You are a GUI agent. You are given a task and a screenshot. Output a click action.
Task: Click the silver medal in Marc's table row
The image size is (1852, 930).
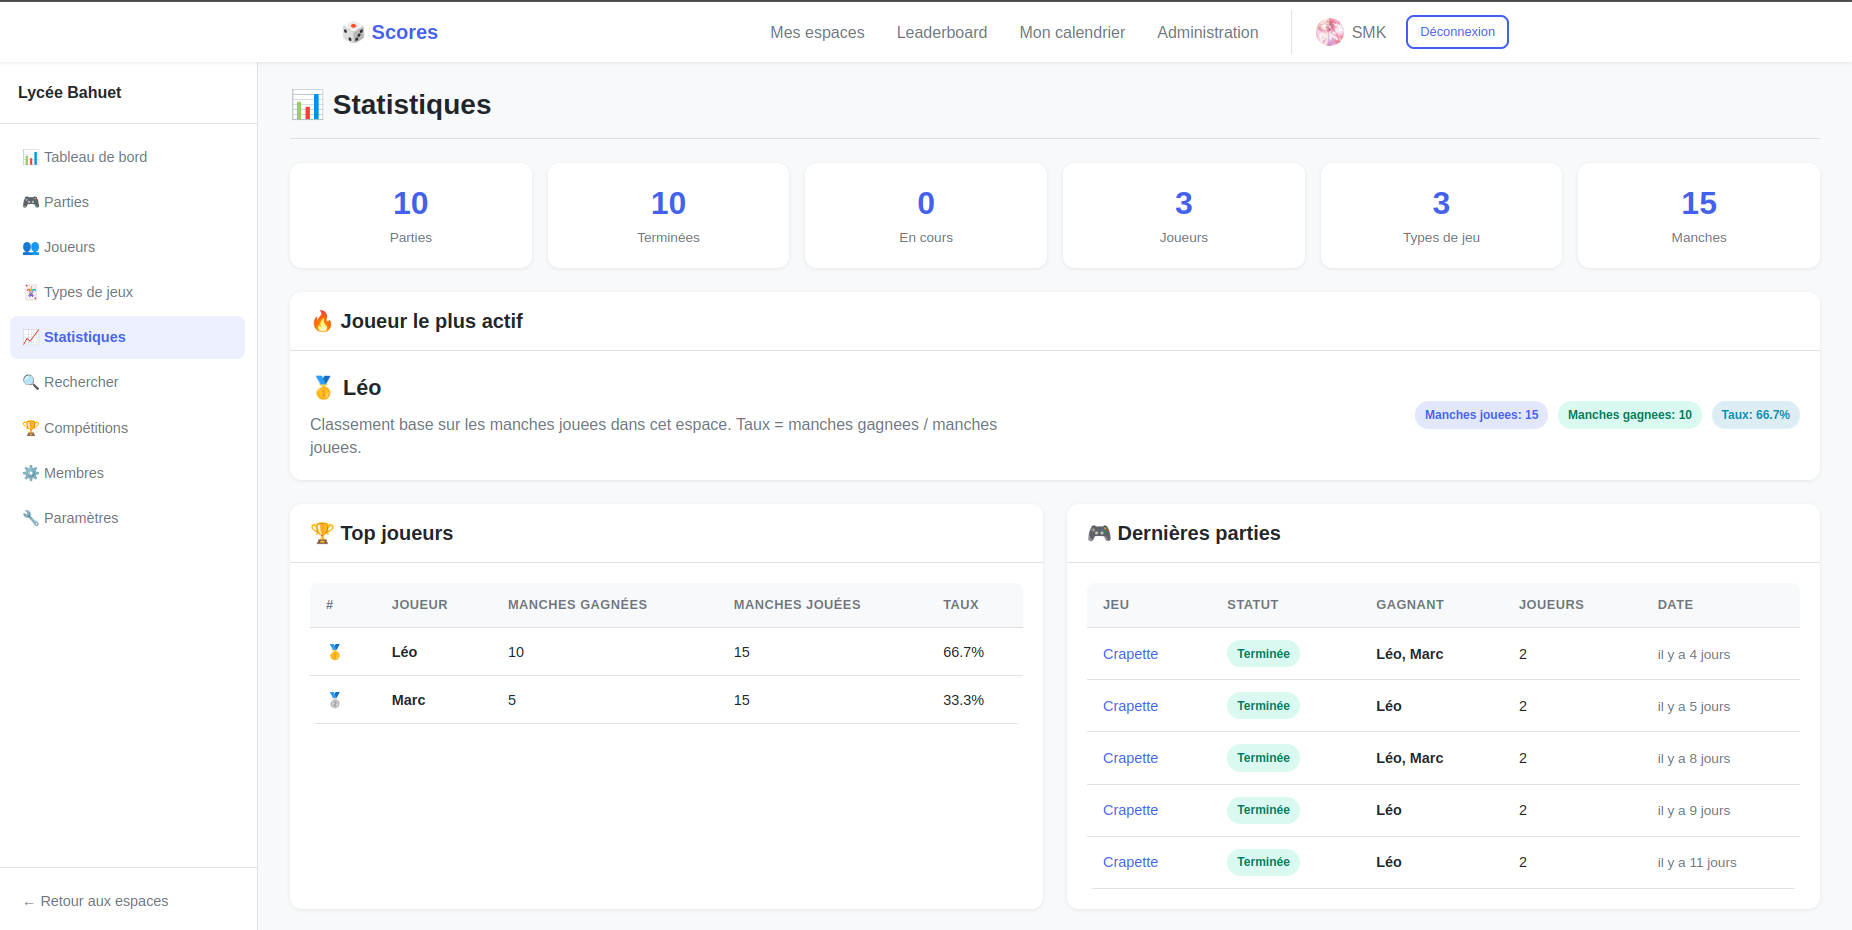coord(335,700)
